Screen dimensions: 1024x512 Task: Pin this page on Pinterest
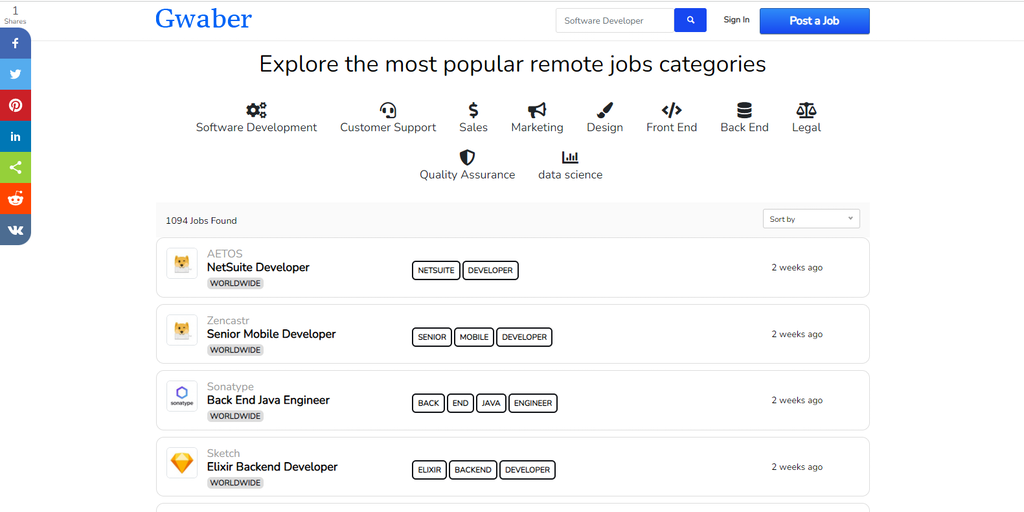[16, 105]
